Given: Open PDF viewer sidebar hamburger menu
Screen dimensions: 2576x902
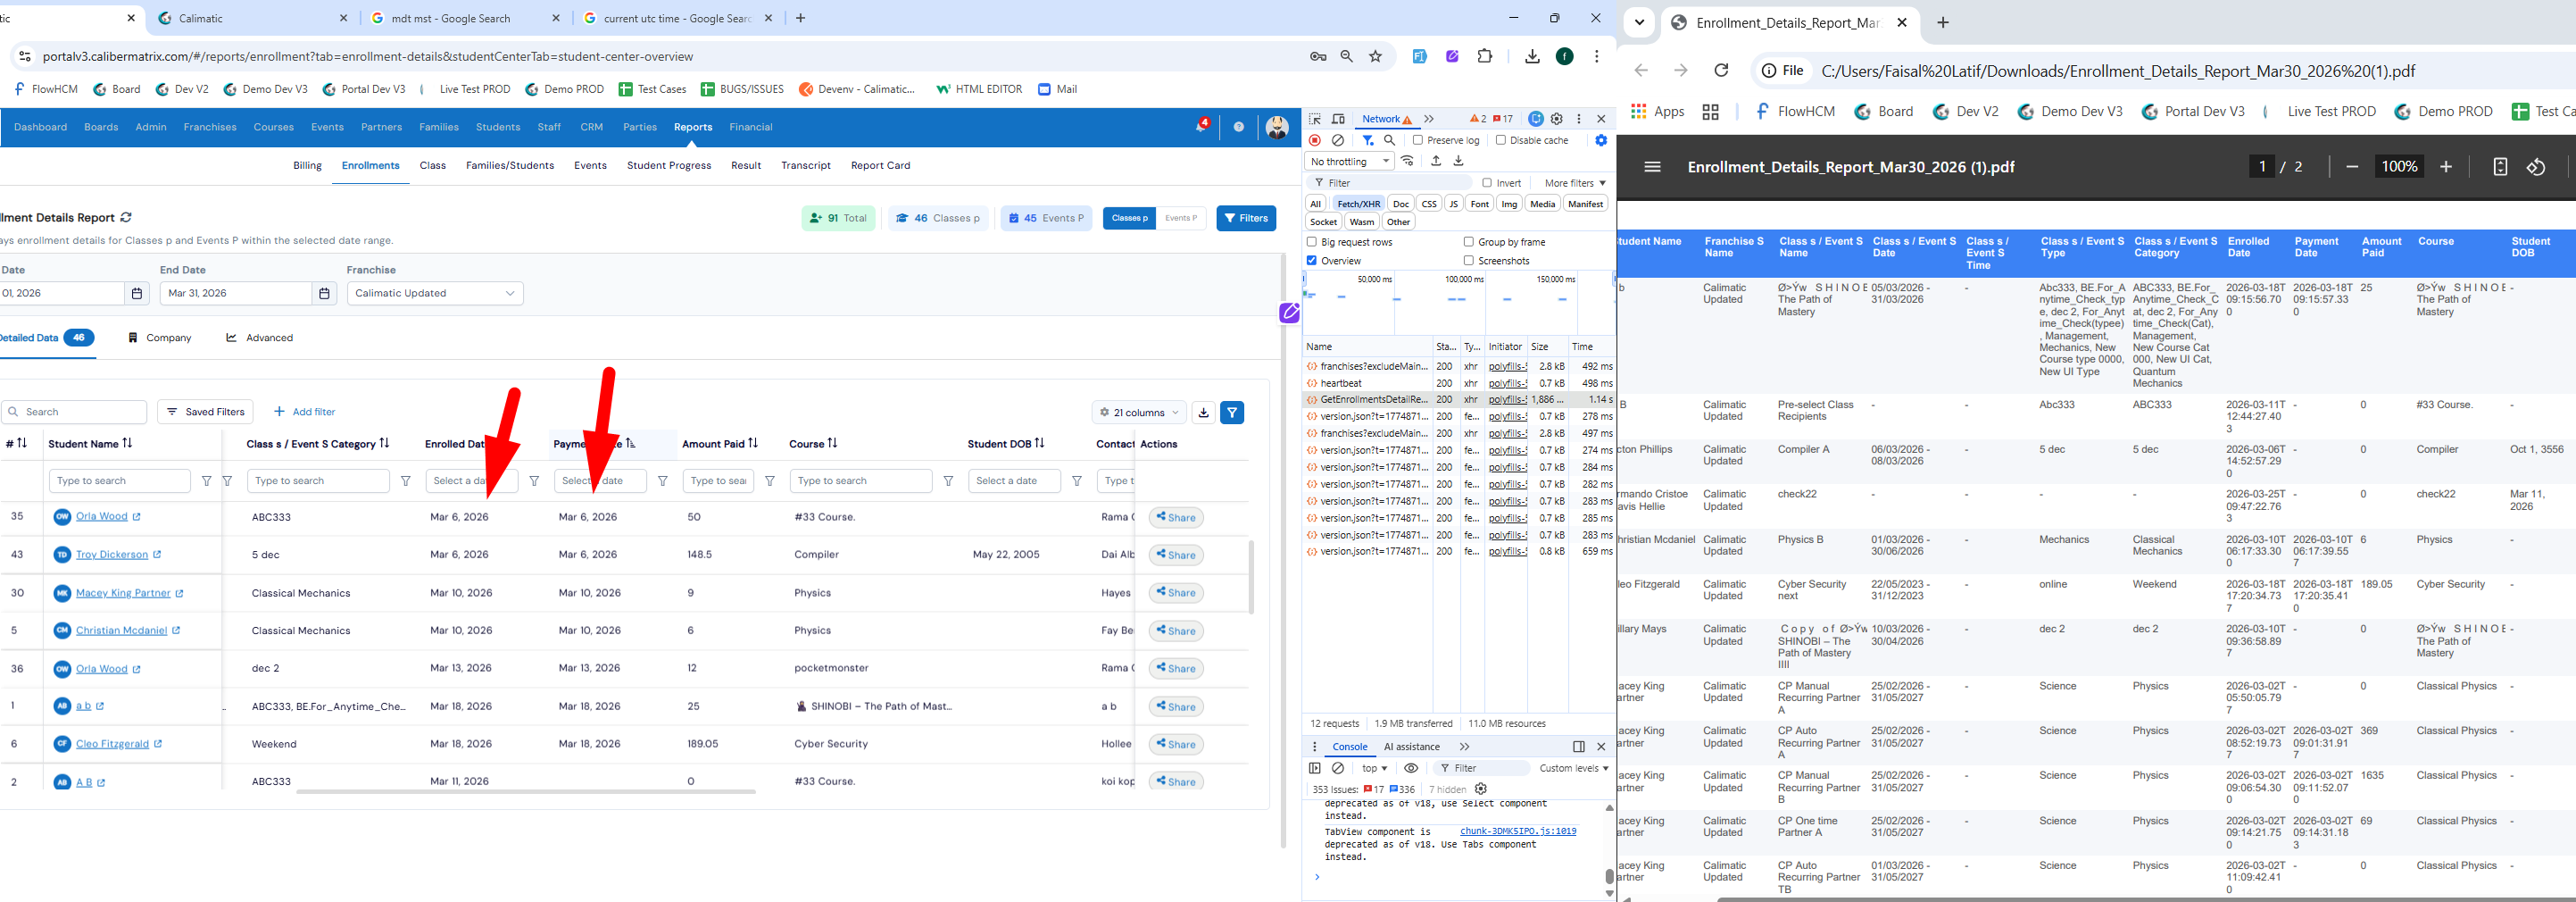Looking at the screenshot, I should click(x=1652, y=167).
